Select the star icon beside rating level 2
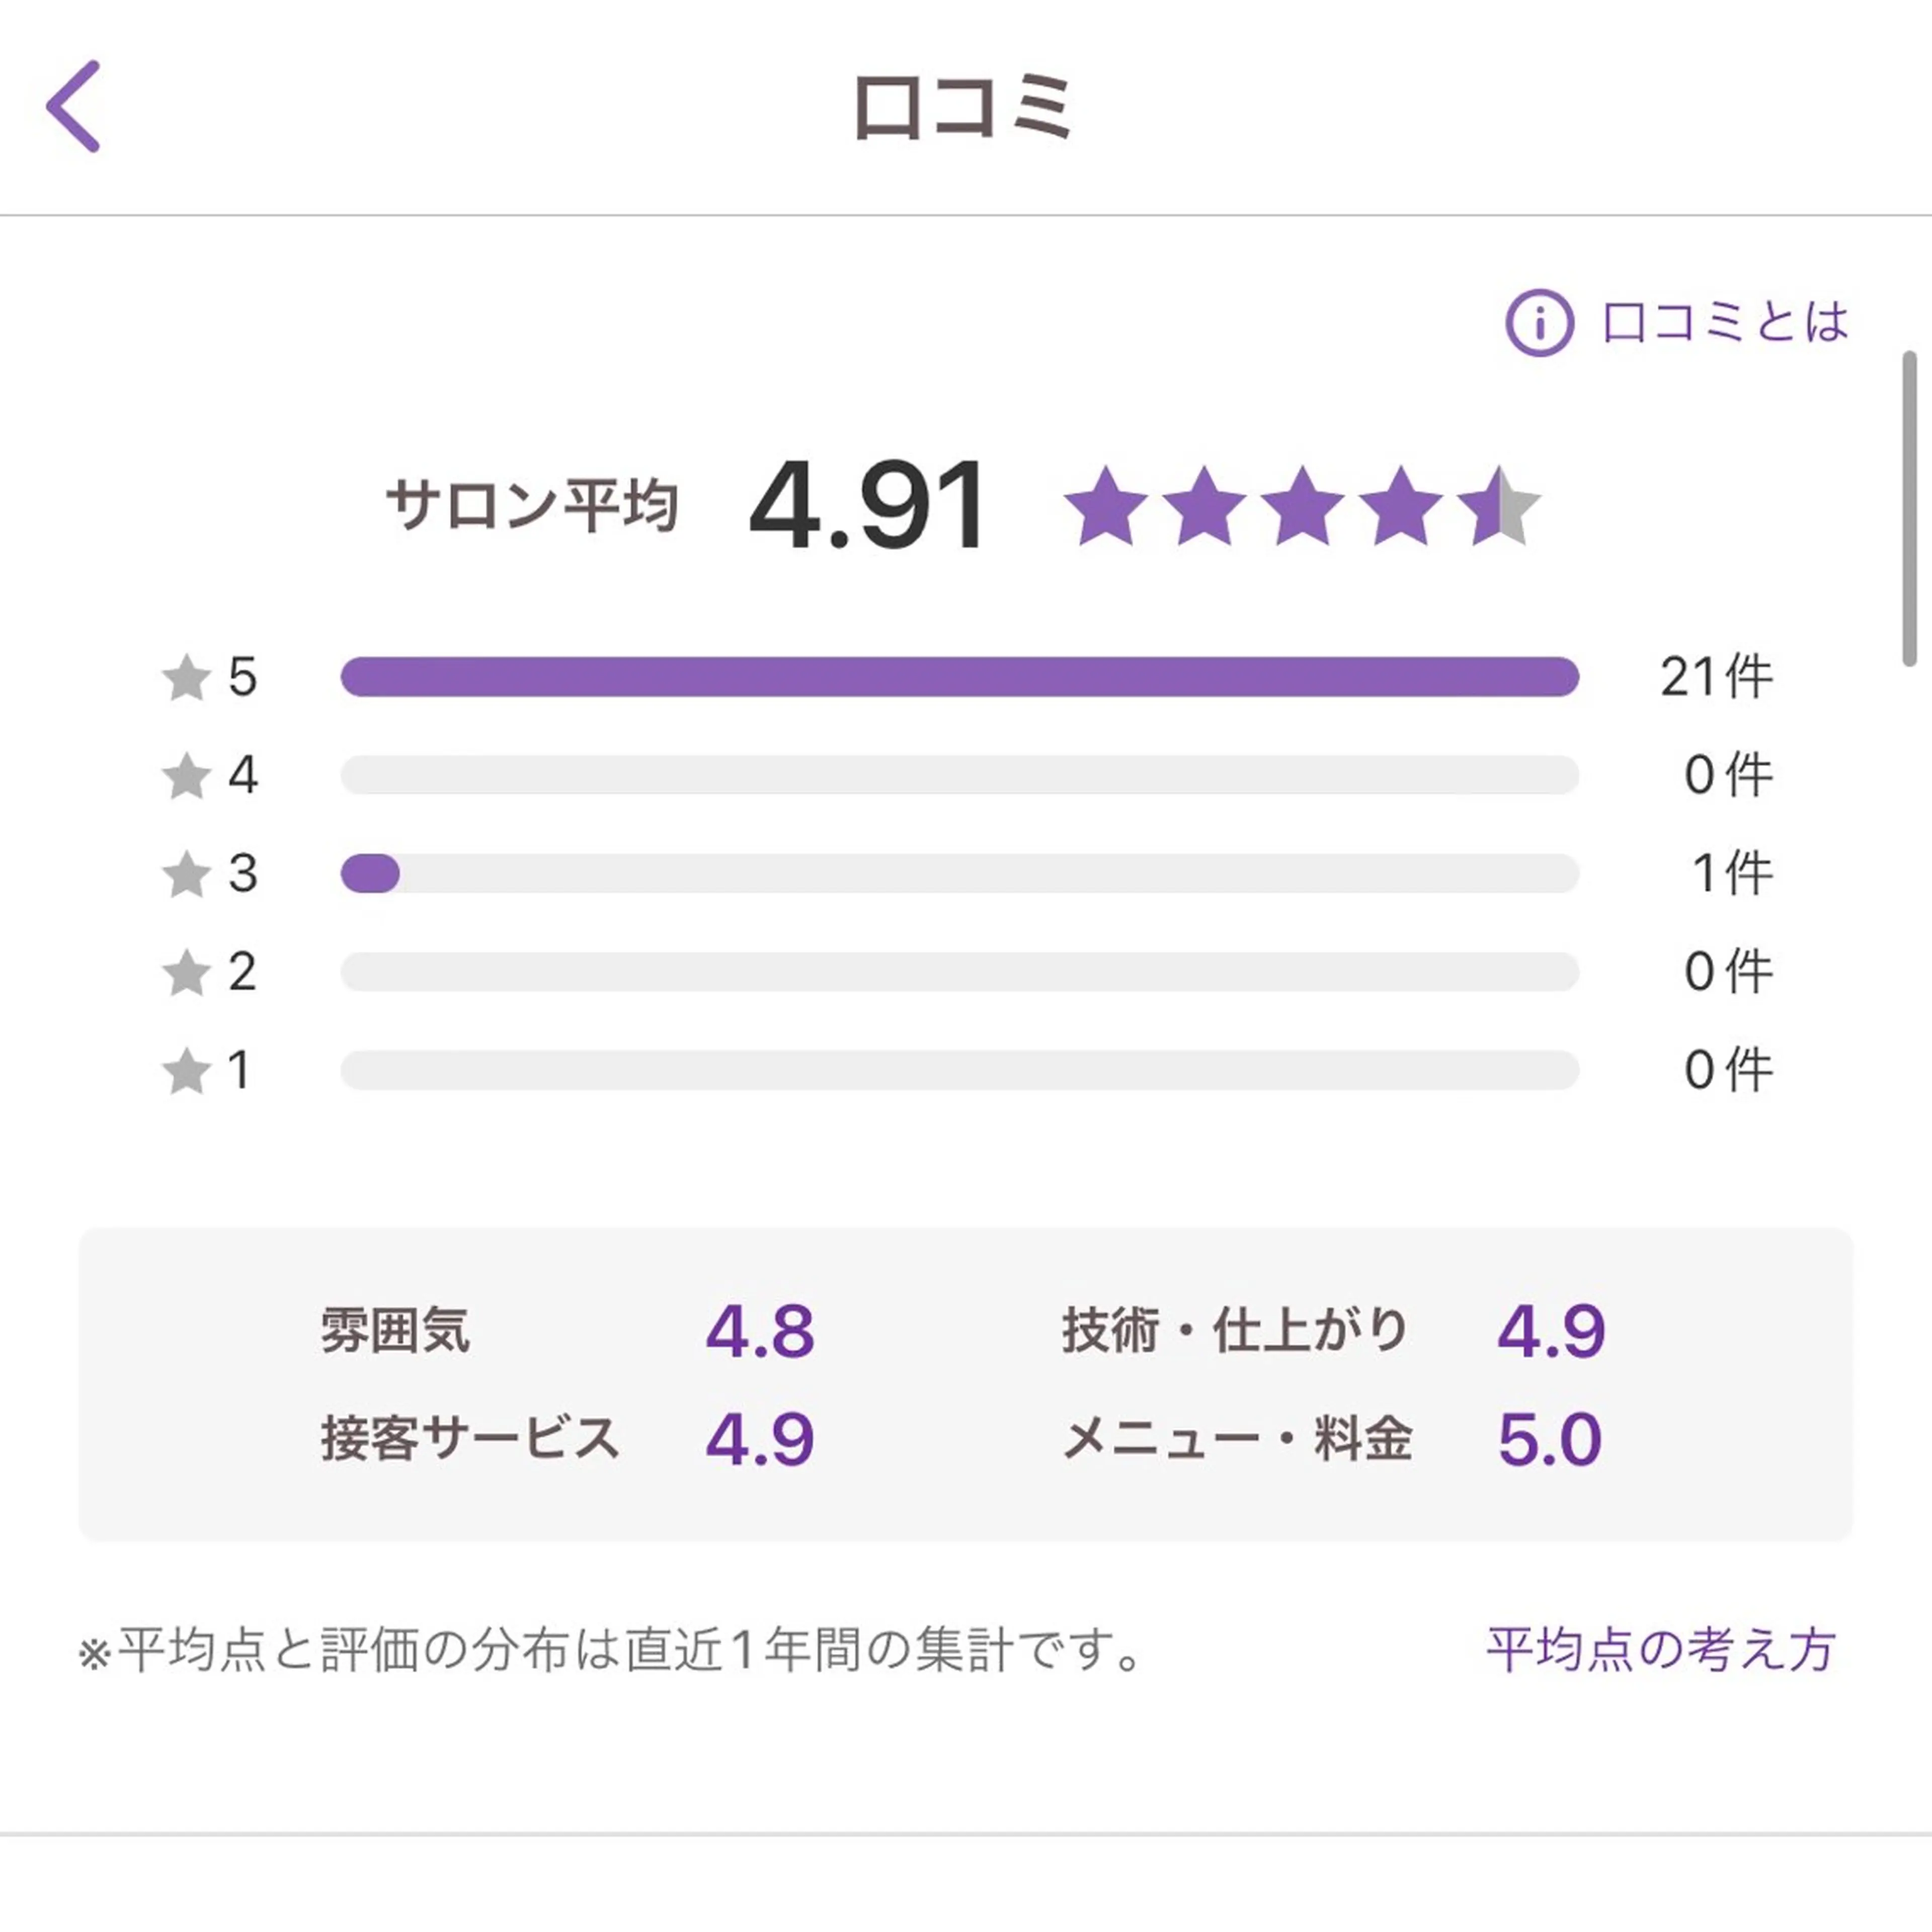The width and height of the screenshot is (1932, 1932). tap(186, 973)
